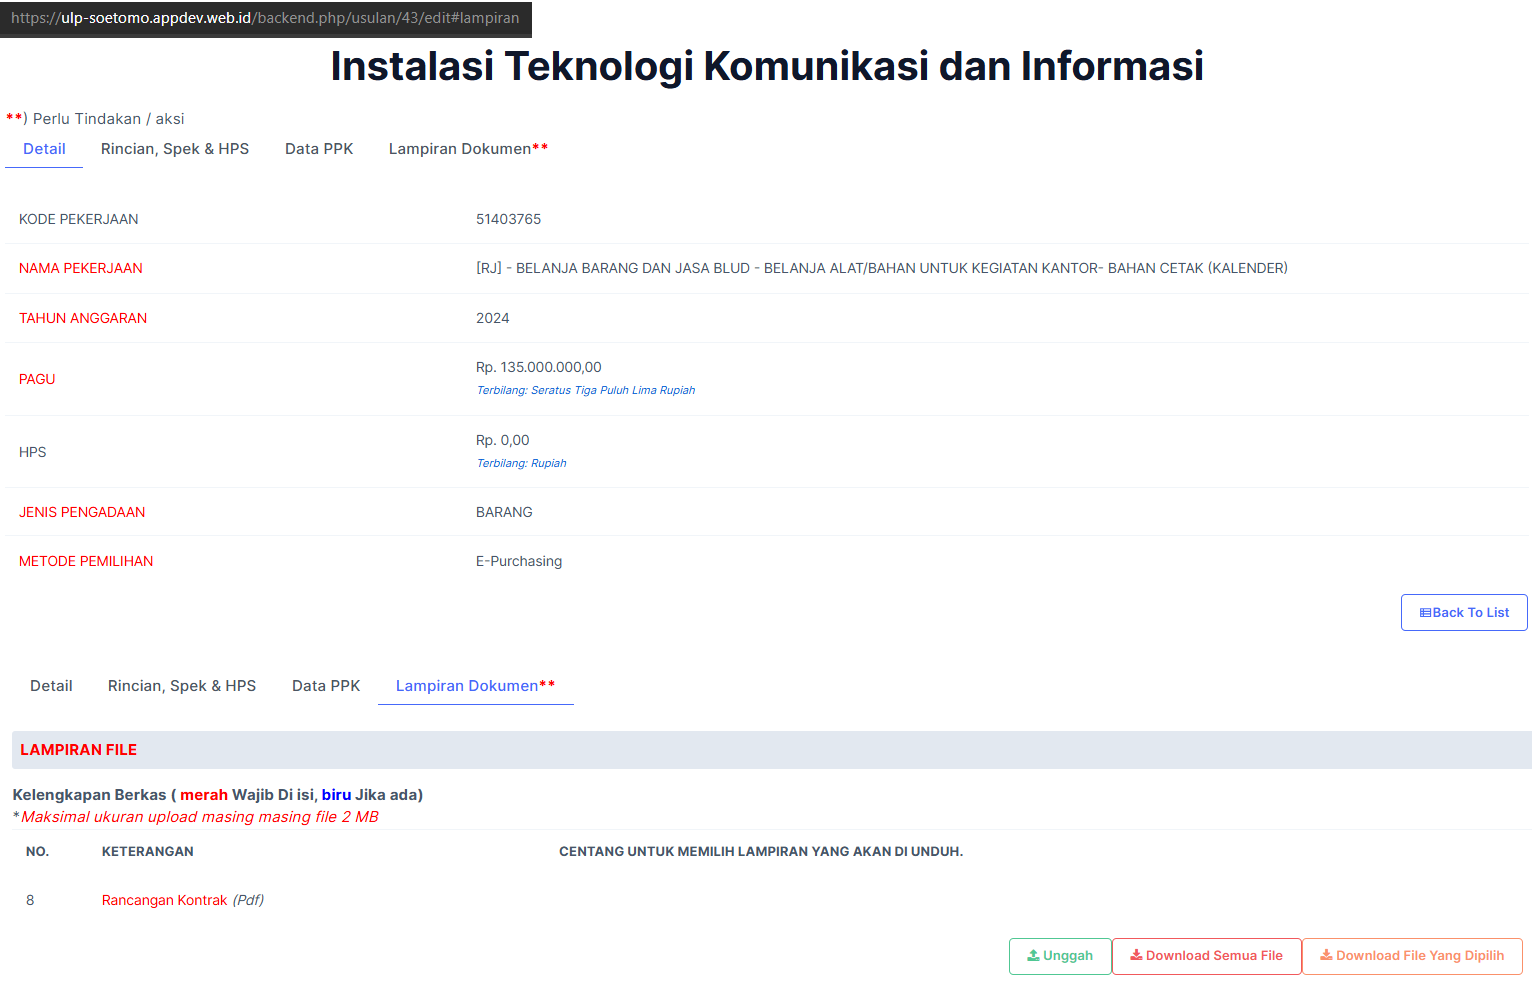Viewport: 1535px width, 985px height.
Task: Open lower Rincian, Spek & HPS tab
Action: click(x=182, y=686)
